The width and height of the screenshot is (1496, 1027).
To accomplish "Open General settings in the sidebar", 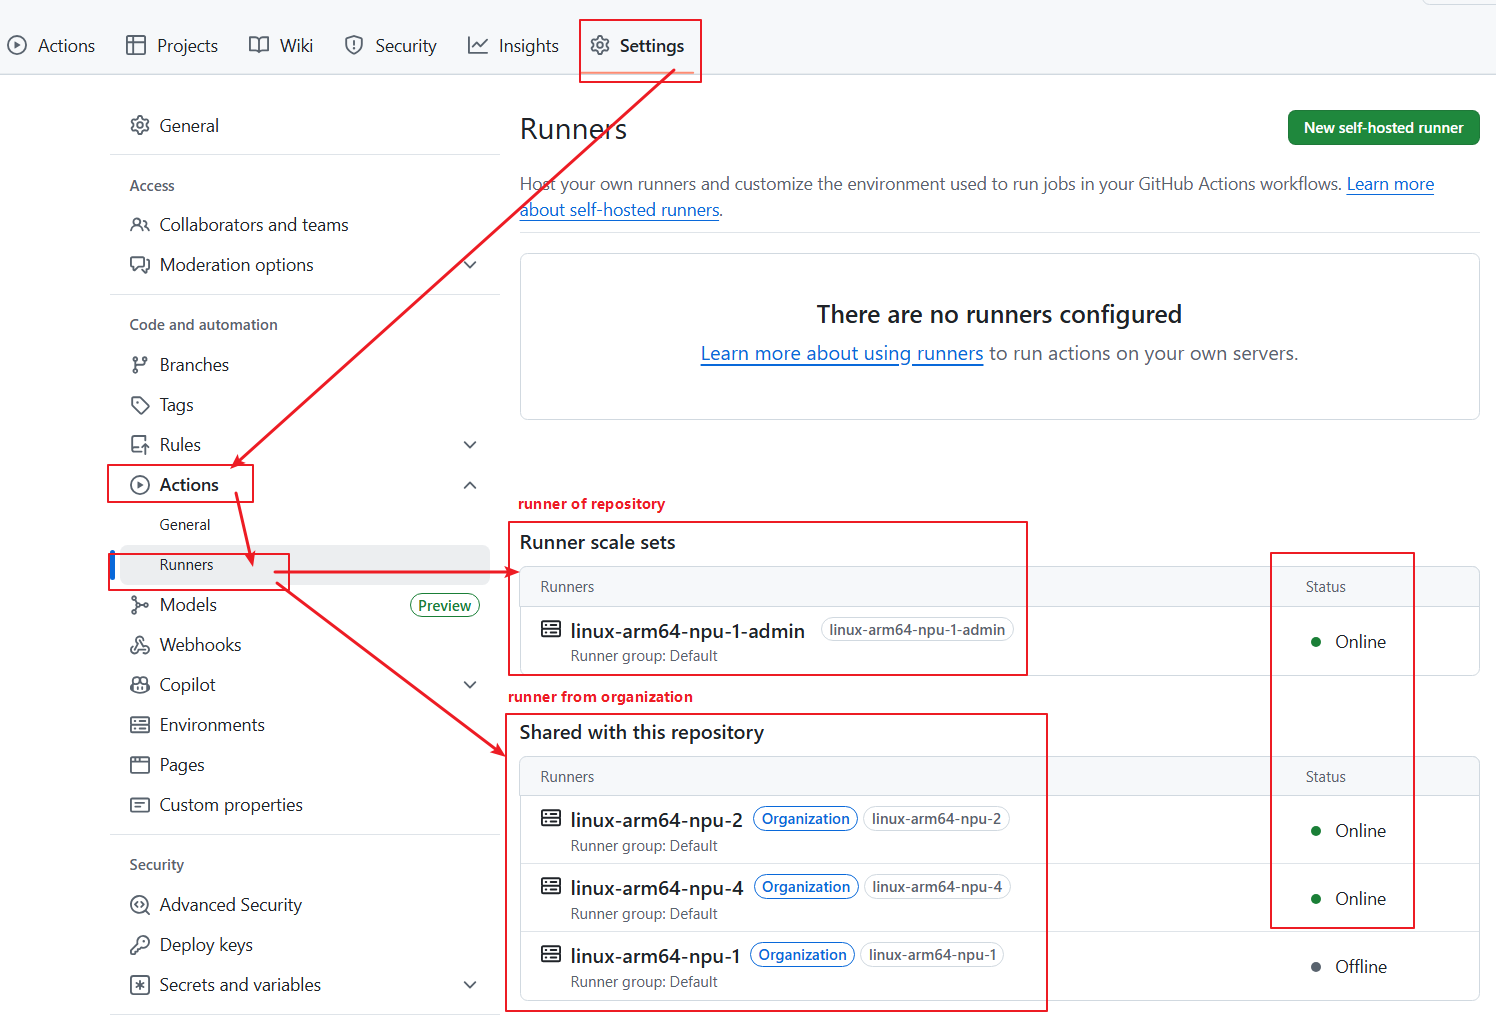I will 189,126.
